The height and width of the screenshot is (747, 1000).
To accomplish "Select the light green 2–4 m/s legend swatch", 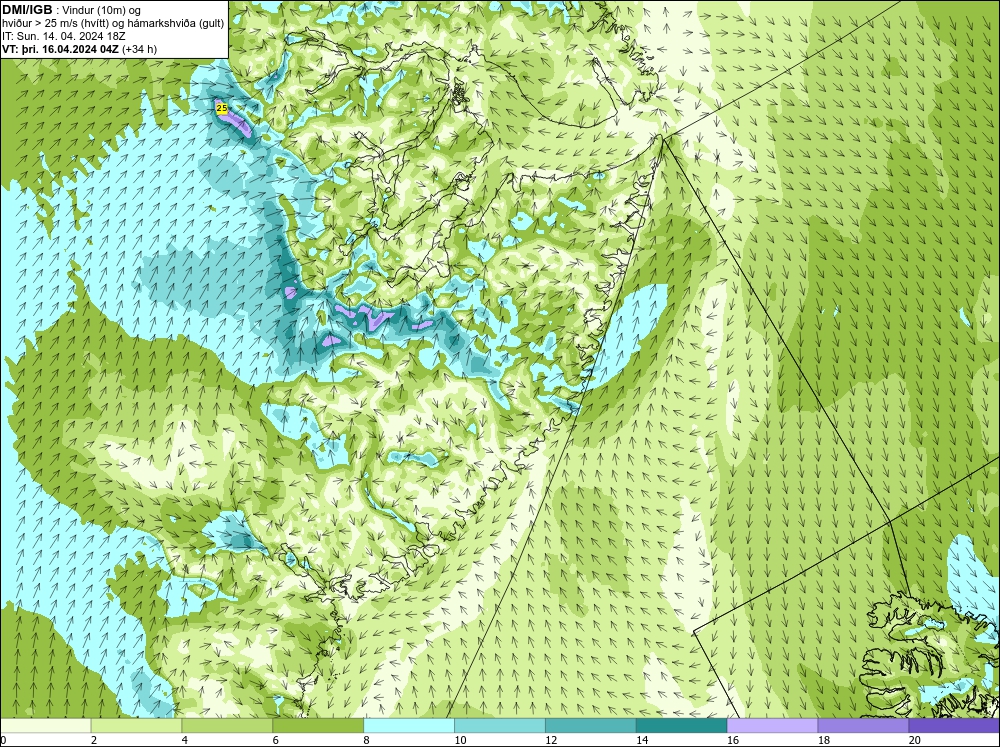I will pyautogui.click(x=136, y=726).
